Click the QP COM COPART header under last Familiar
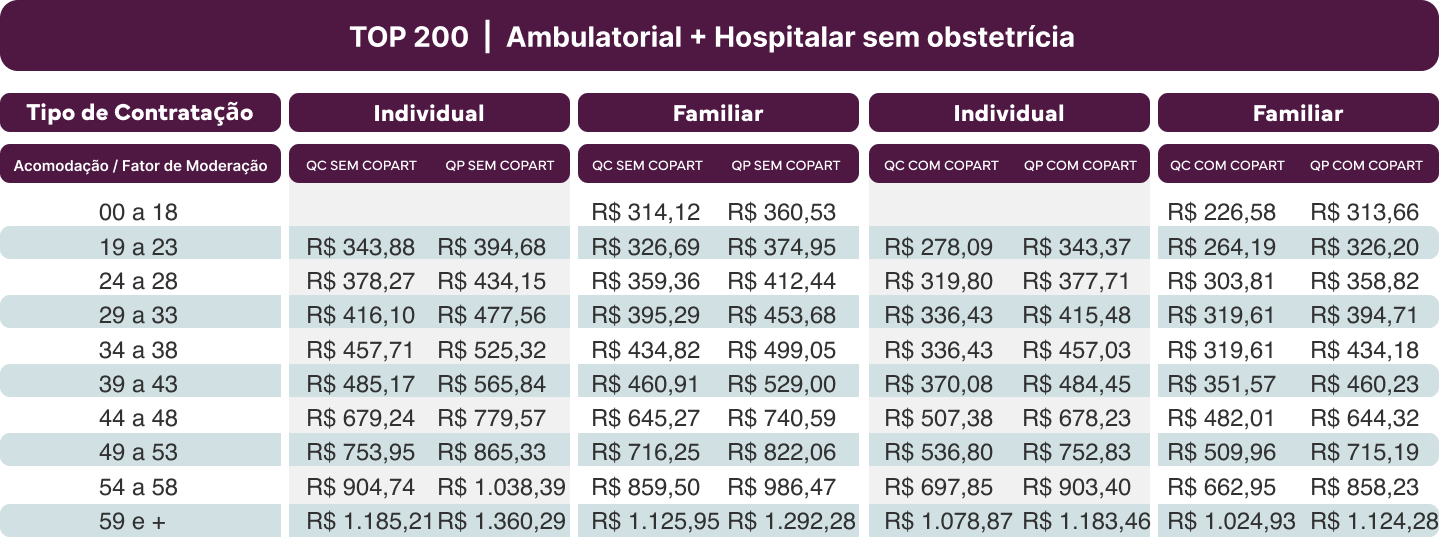Image resolution: width=1440 pixels, height=545 pixels. [1366, 165]
